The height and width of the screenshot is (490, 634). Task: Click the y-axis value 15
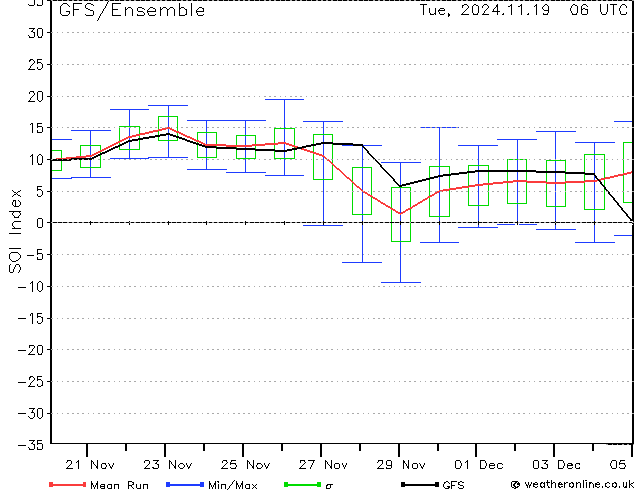tap(36, 128)
